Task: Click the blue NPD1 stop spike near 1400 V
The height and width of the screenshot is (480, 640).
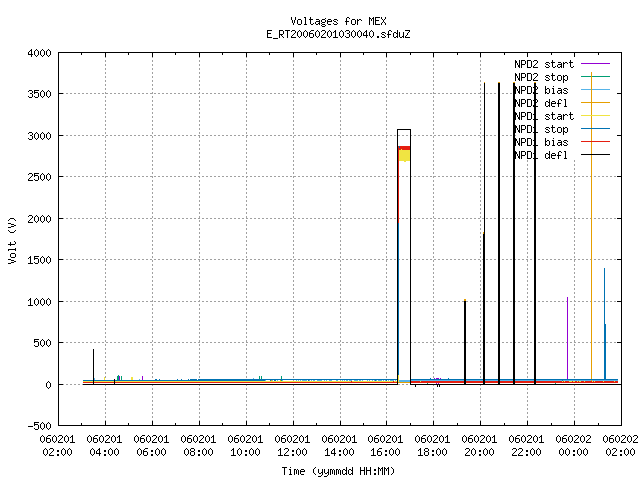Action: (604, 324)
